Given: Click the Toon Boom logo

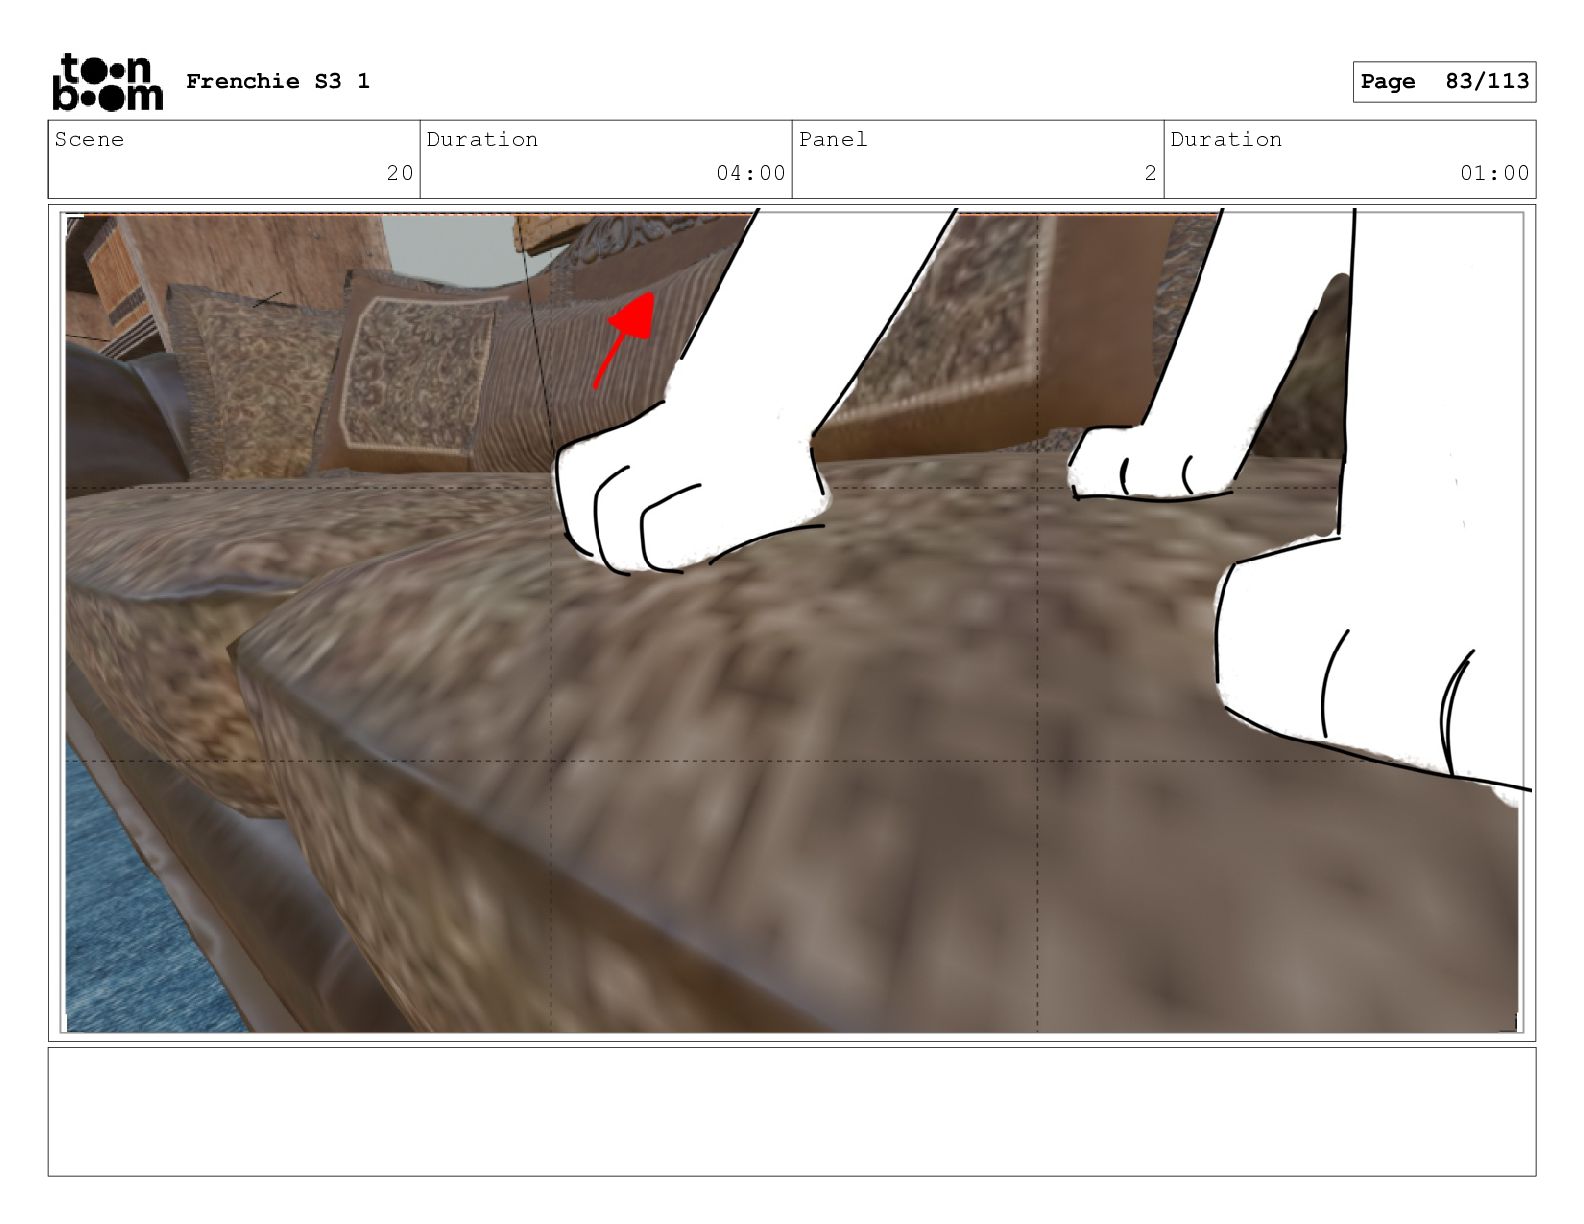Looking at the screenshot, I should (x=107, y=81).
